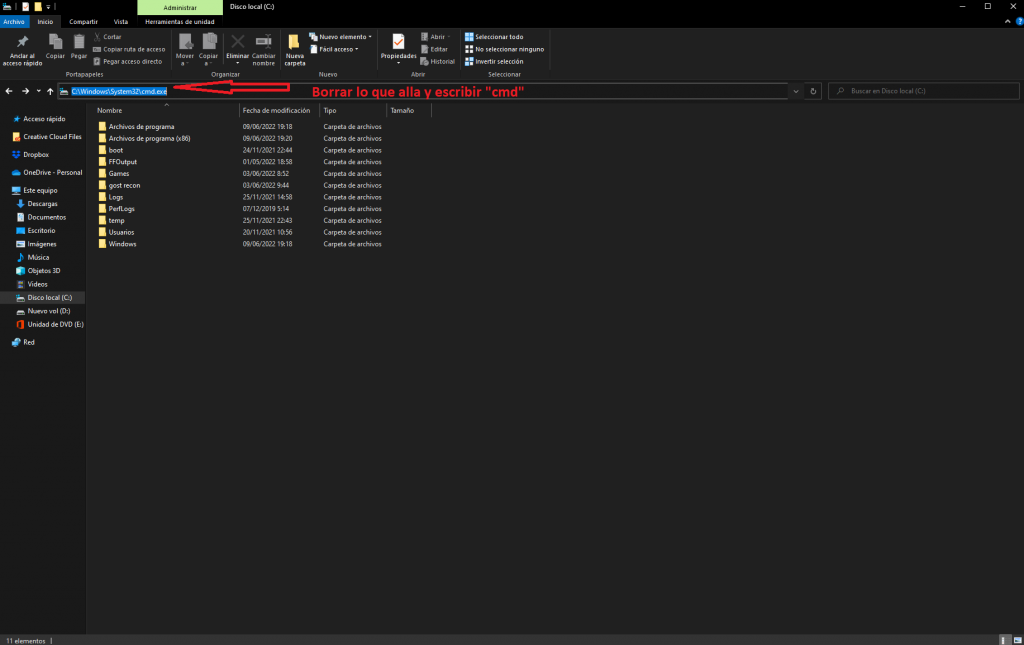The width and height of the screenshot is (1024, 645).
Task: Select the Windows folder in the file list
Action: [122, 244]
